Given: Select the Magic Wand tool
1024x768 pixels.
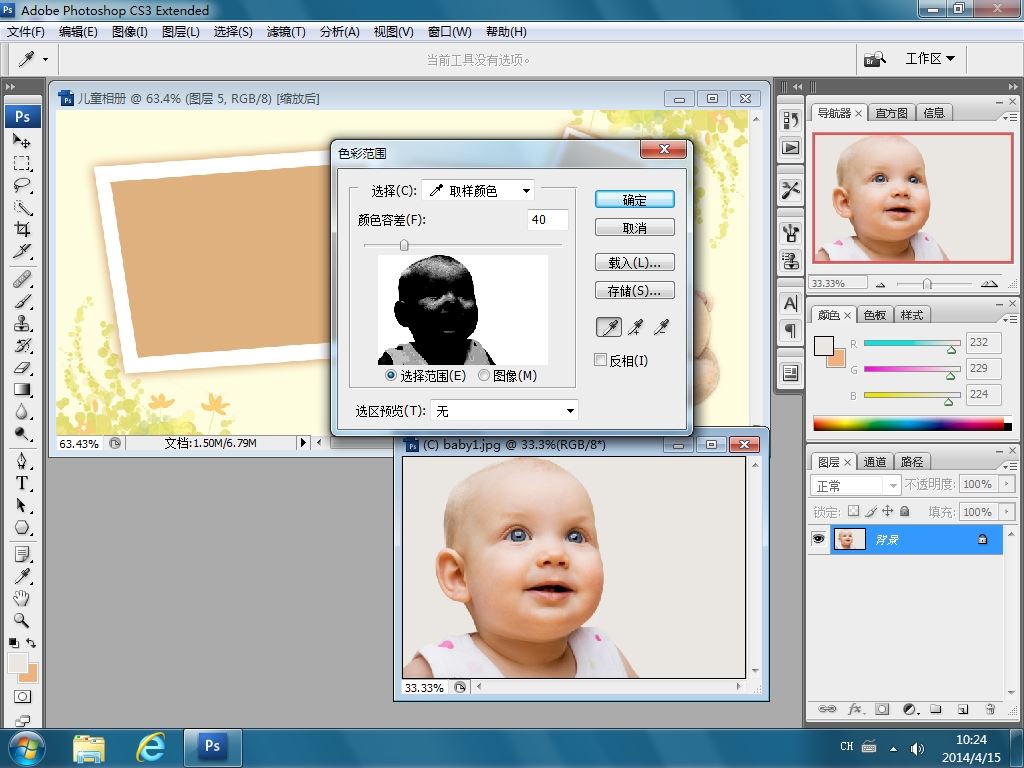Looking at the screenshot, I should pyautogui.click(x=22, y=208).
